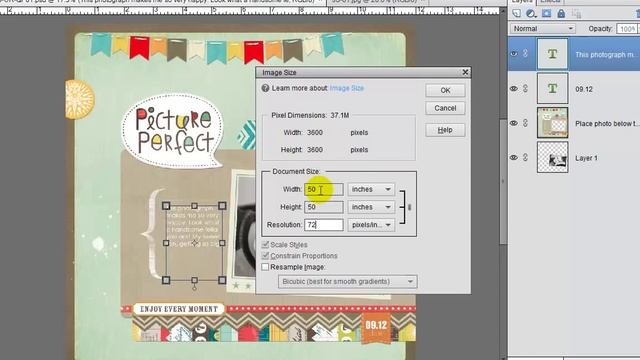Toggle visibility of 'Place photo below' layer
Image resolution: width=640 pixels, height=360 pixels.
(514, 123)
